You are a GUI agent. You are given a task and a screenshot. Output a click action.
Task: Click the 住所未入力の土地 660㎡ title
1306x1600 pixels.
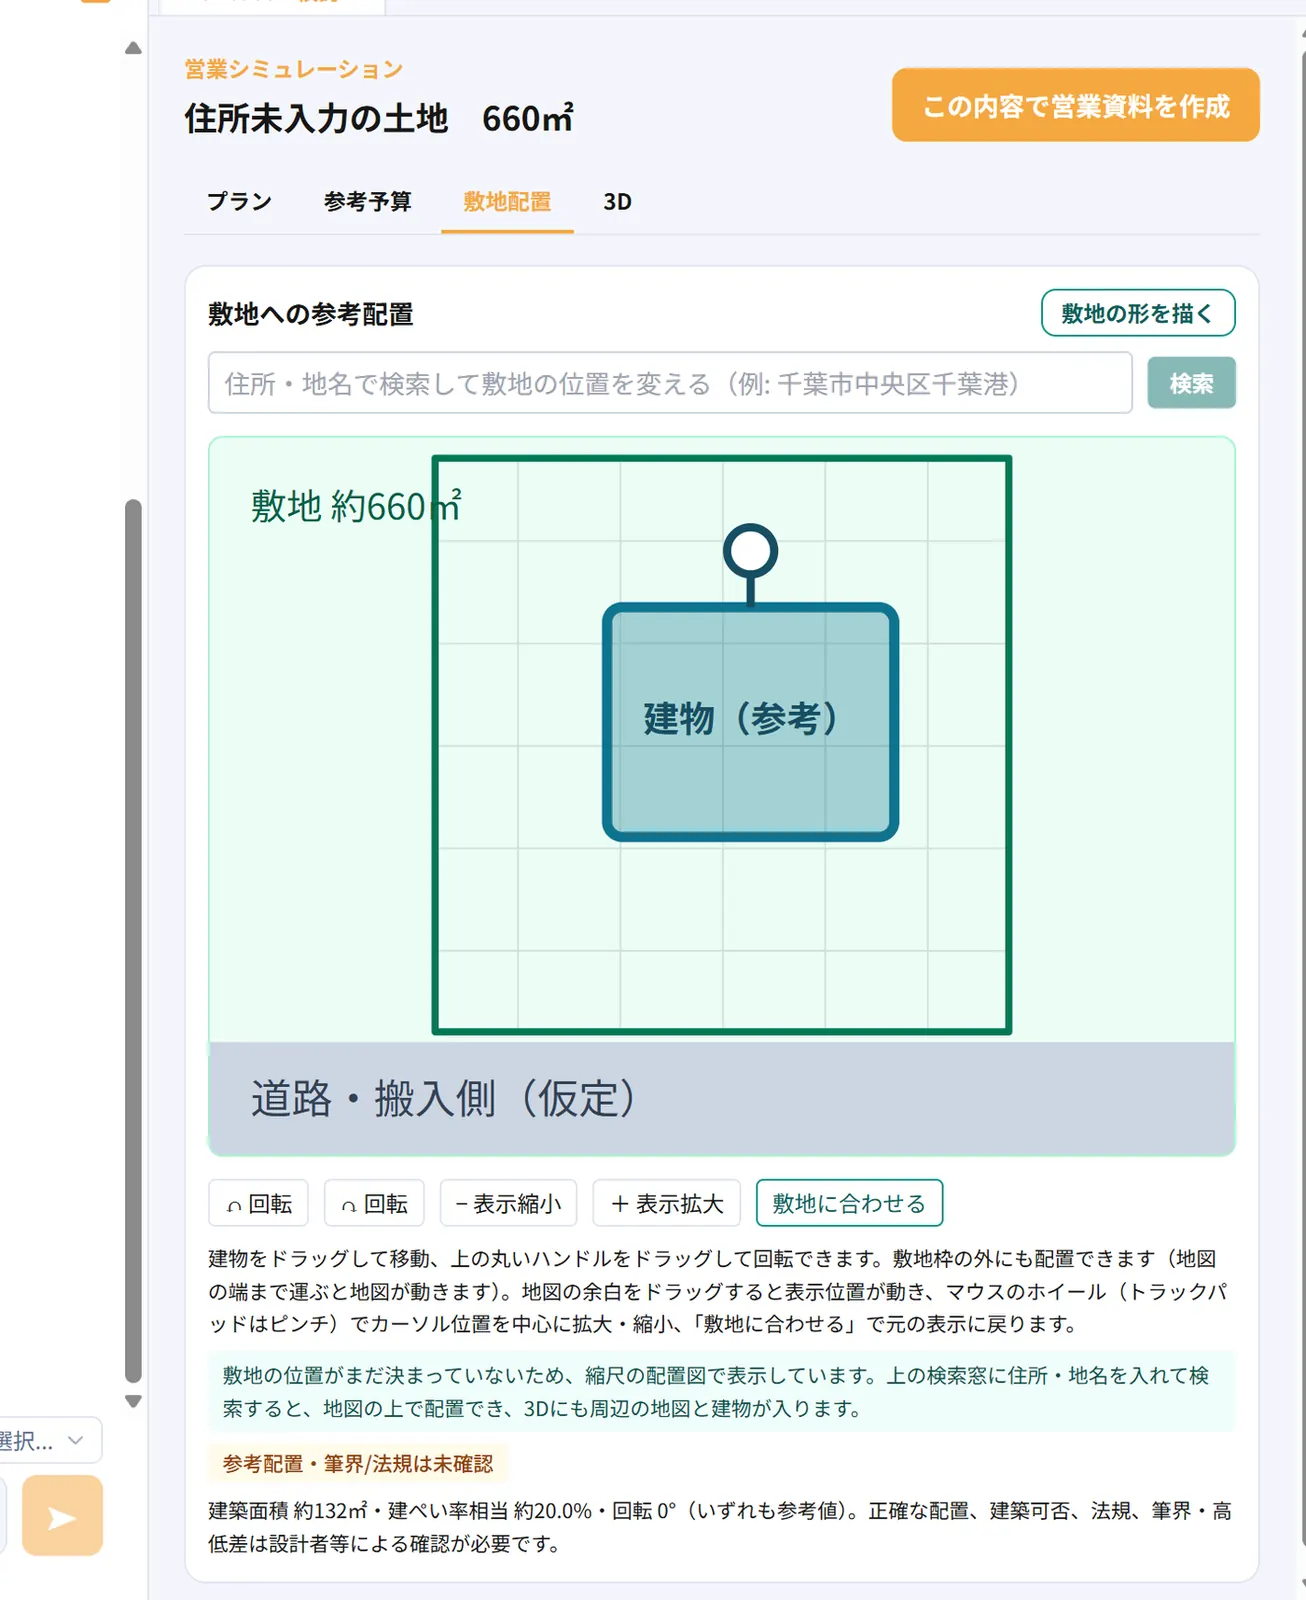[379, 118]
